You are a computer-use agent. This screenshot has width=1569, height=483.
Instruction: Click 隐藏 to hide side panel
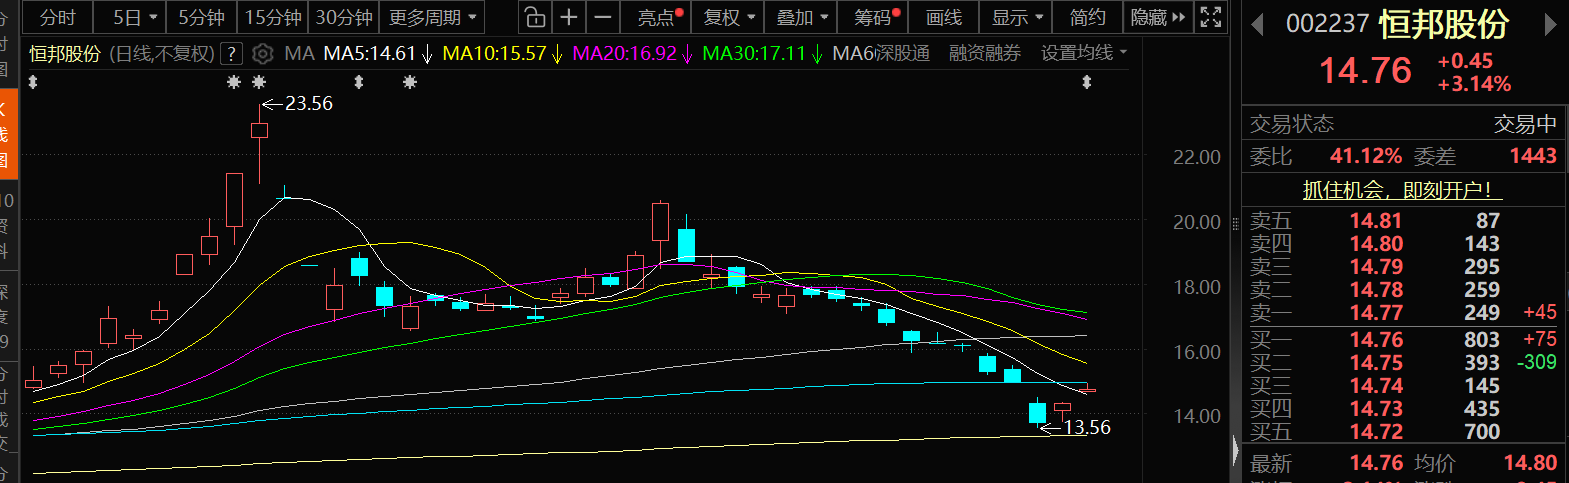(1158, 17)
